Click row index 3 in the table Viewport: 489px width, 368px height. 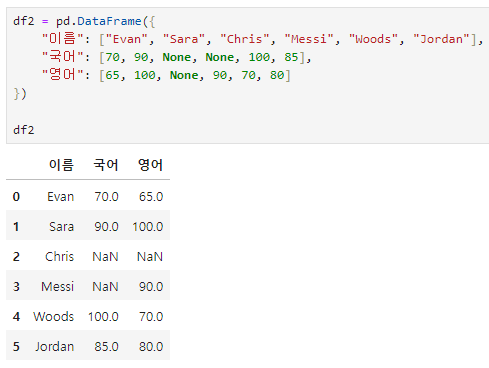[x=16, y=287]
